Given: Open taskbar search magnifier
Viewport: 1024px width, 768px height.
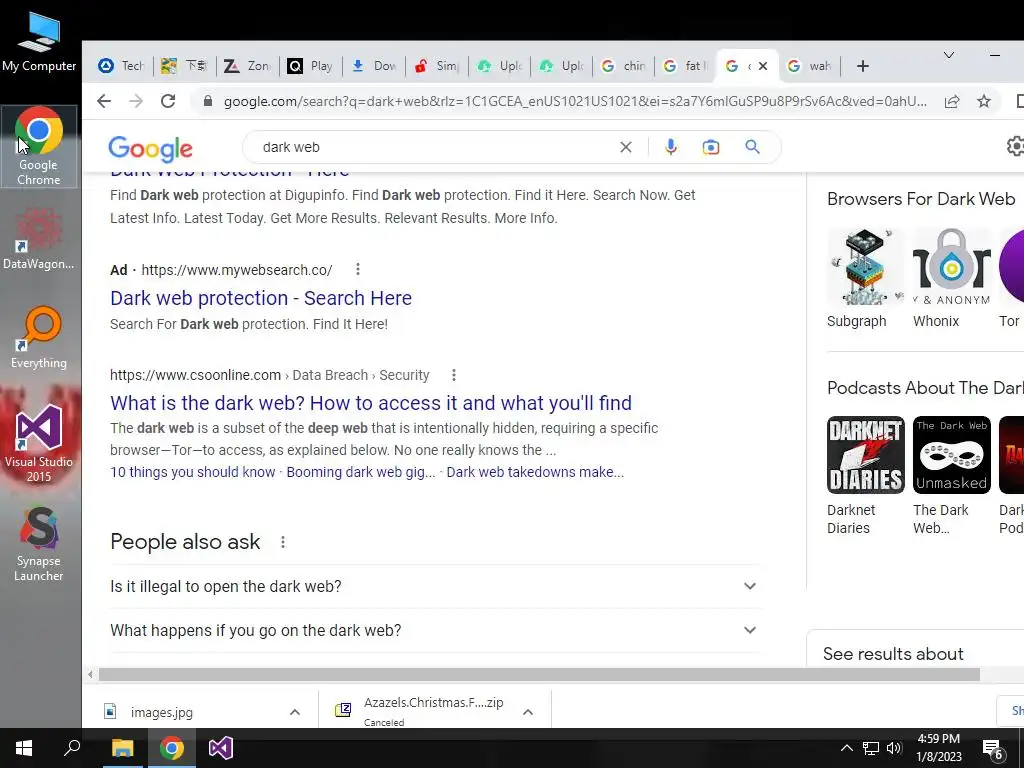Looking at the screenshot, I should pos(72,748).
